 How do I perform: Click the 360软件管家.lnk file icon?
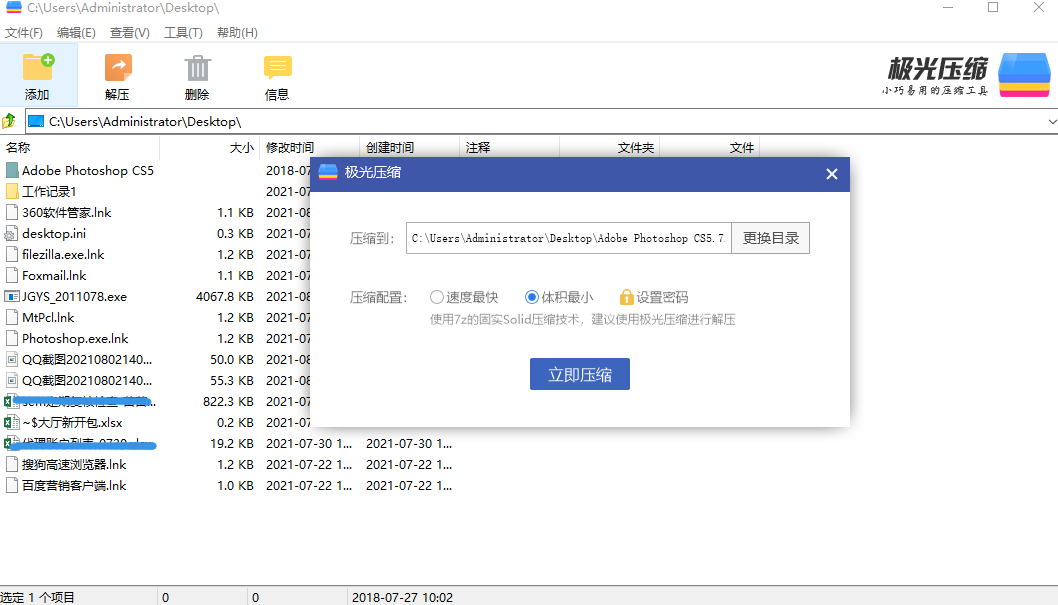[11, 212]
